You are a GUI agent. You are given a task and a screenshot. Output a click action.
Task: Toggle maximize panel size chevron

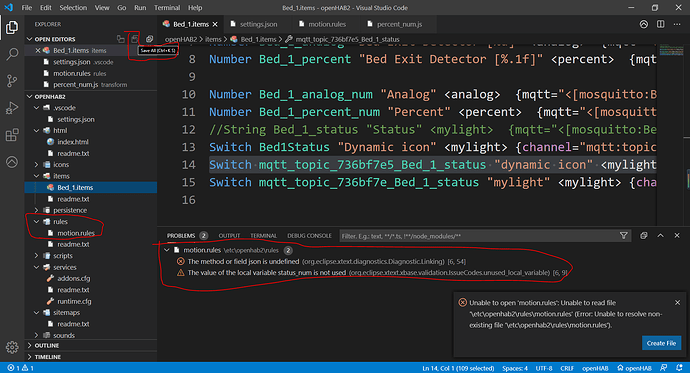click(x=661, y=236)
